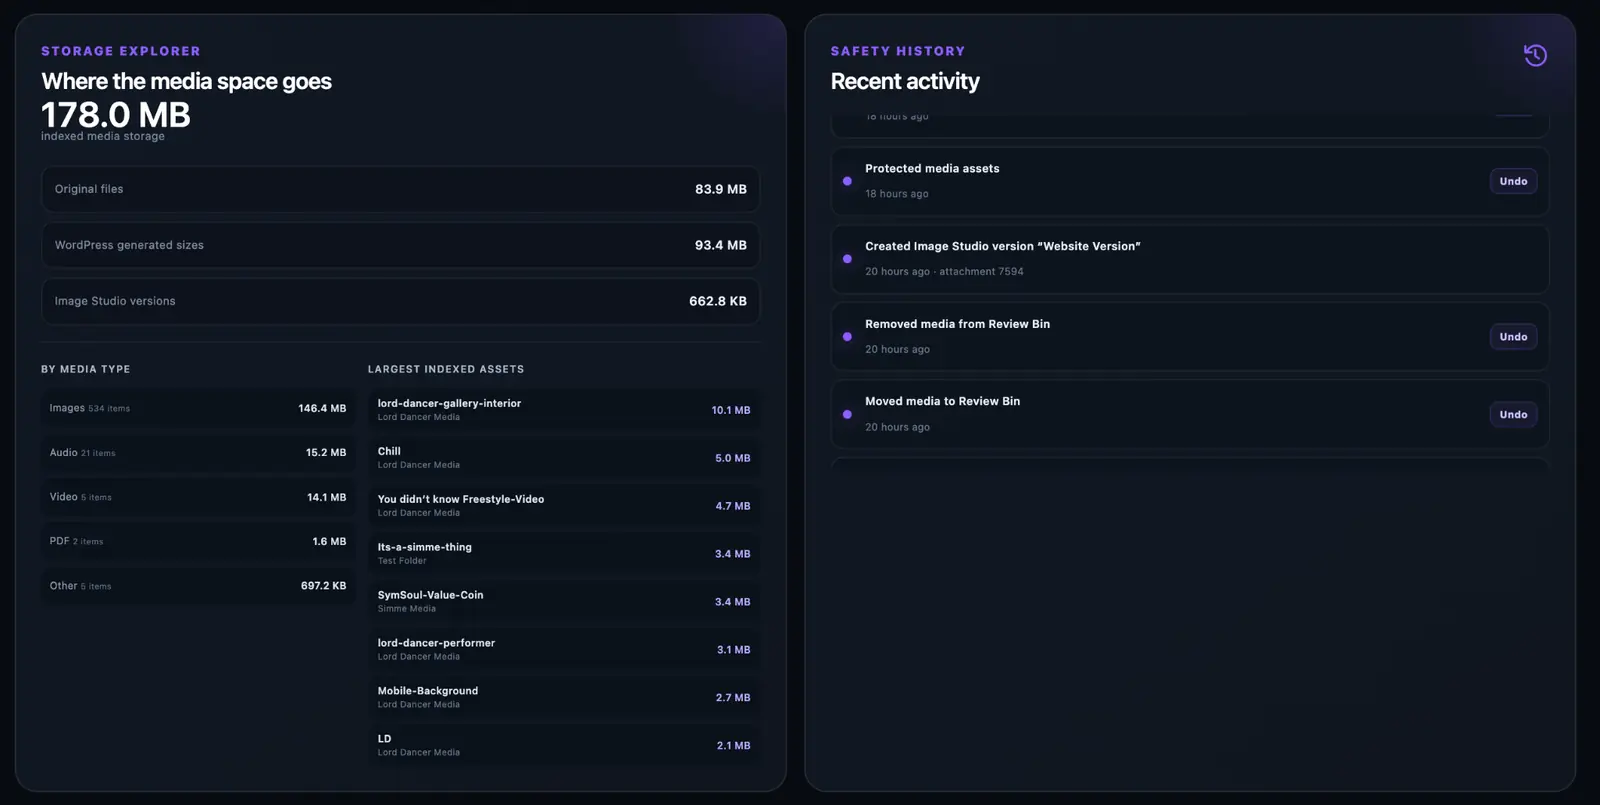This screenshot has width=1600, height=805.
Task: Click Removed media from Review Bin title
Action: tap(957, 324)
